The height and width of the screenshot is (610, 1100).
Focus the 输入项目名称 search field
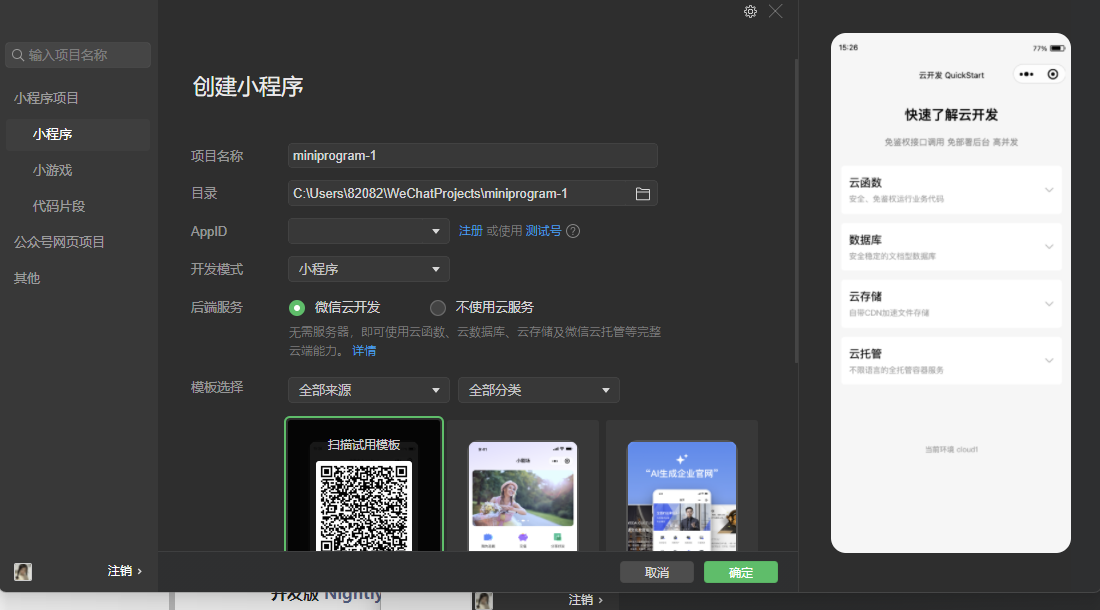click(78, 55)
